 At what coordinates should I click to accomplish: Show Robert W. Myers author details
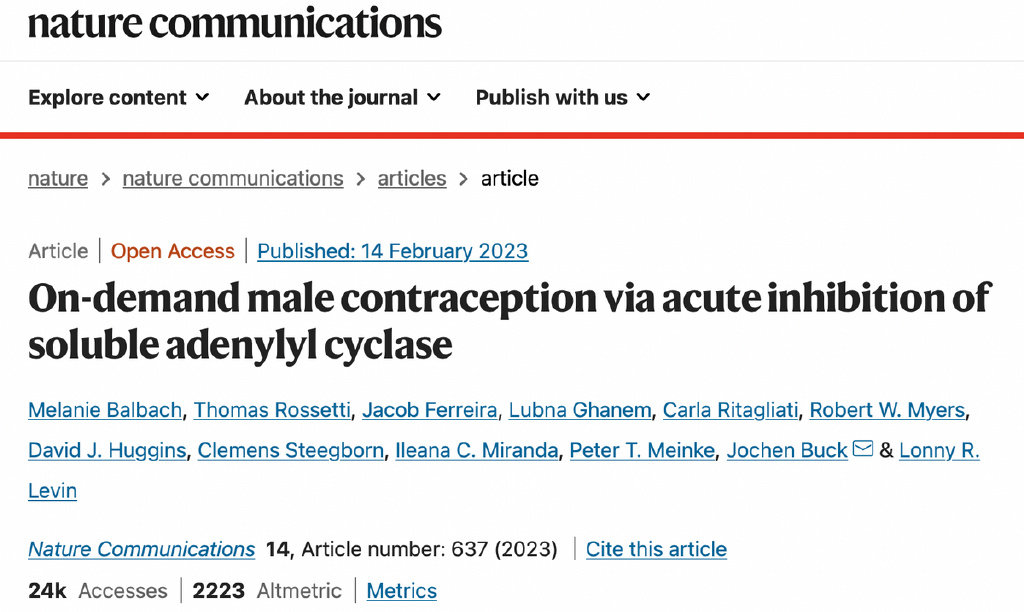pyautogui.click(x=887, y=410)
